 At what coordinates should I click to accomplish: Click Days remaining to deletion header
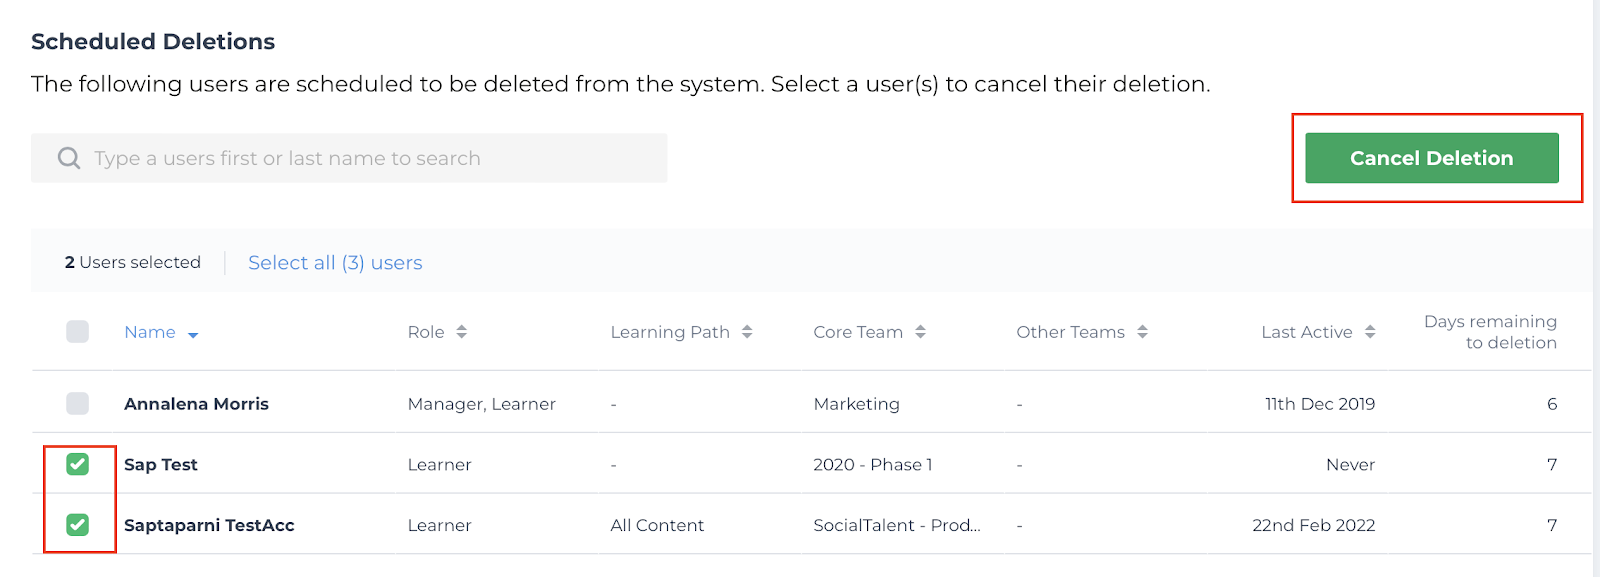pos(1490,332)
